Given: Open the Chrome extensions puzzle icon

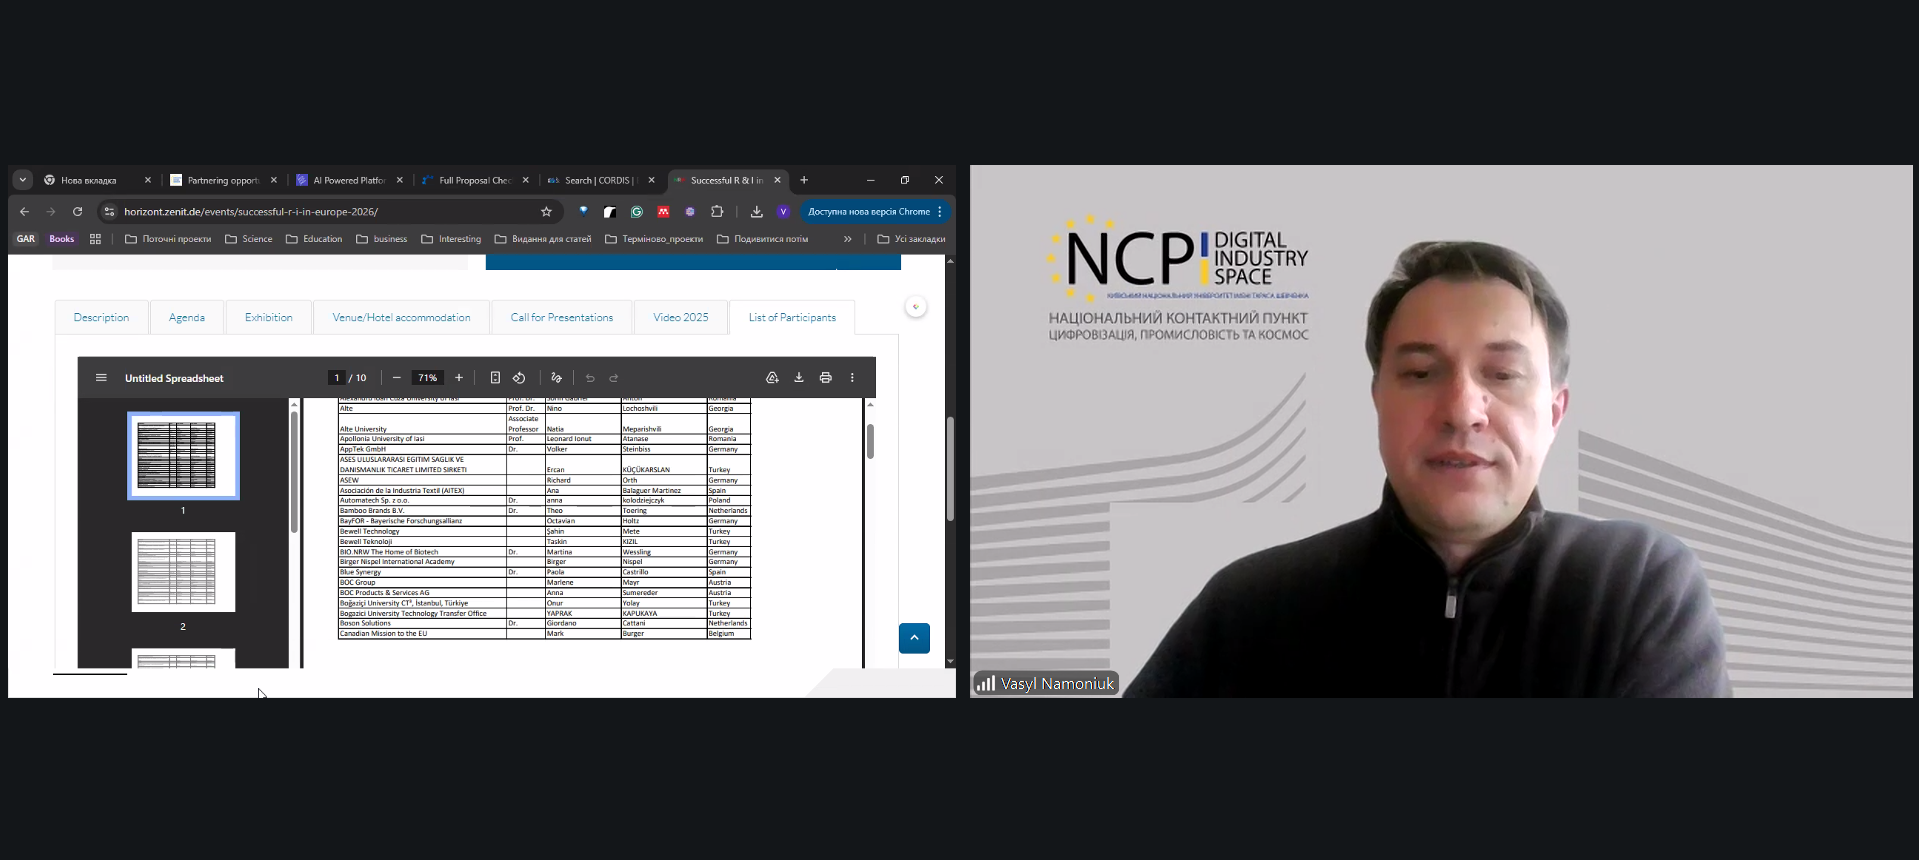Looking at the screenshot, I should pos(717,212).
